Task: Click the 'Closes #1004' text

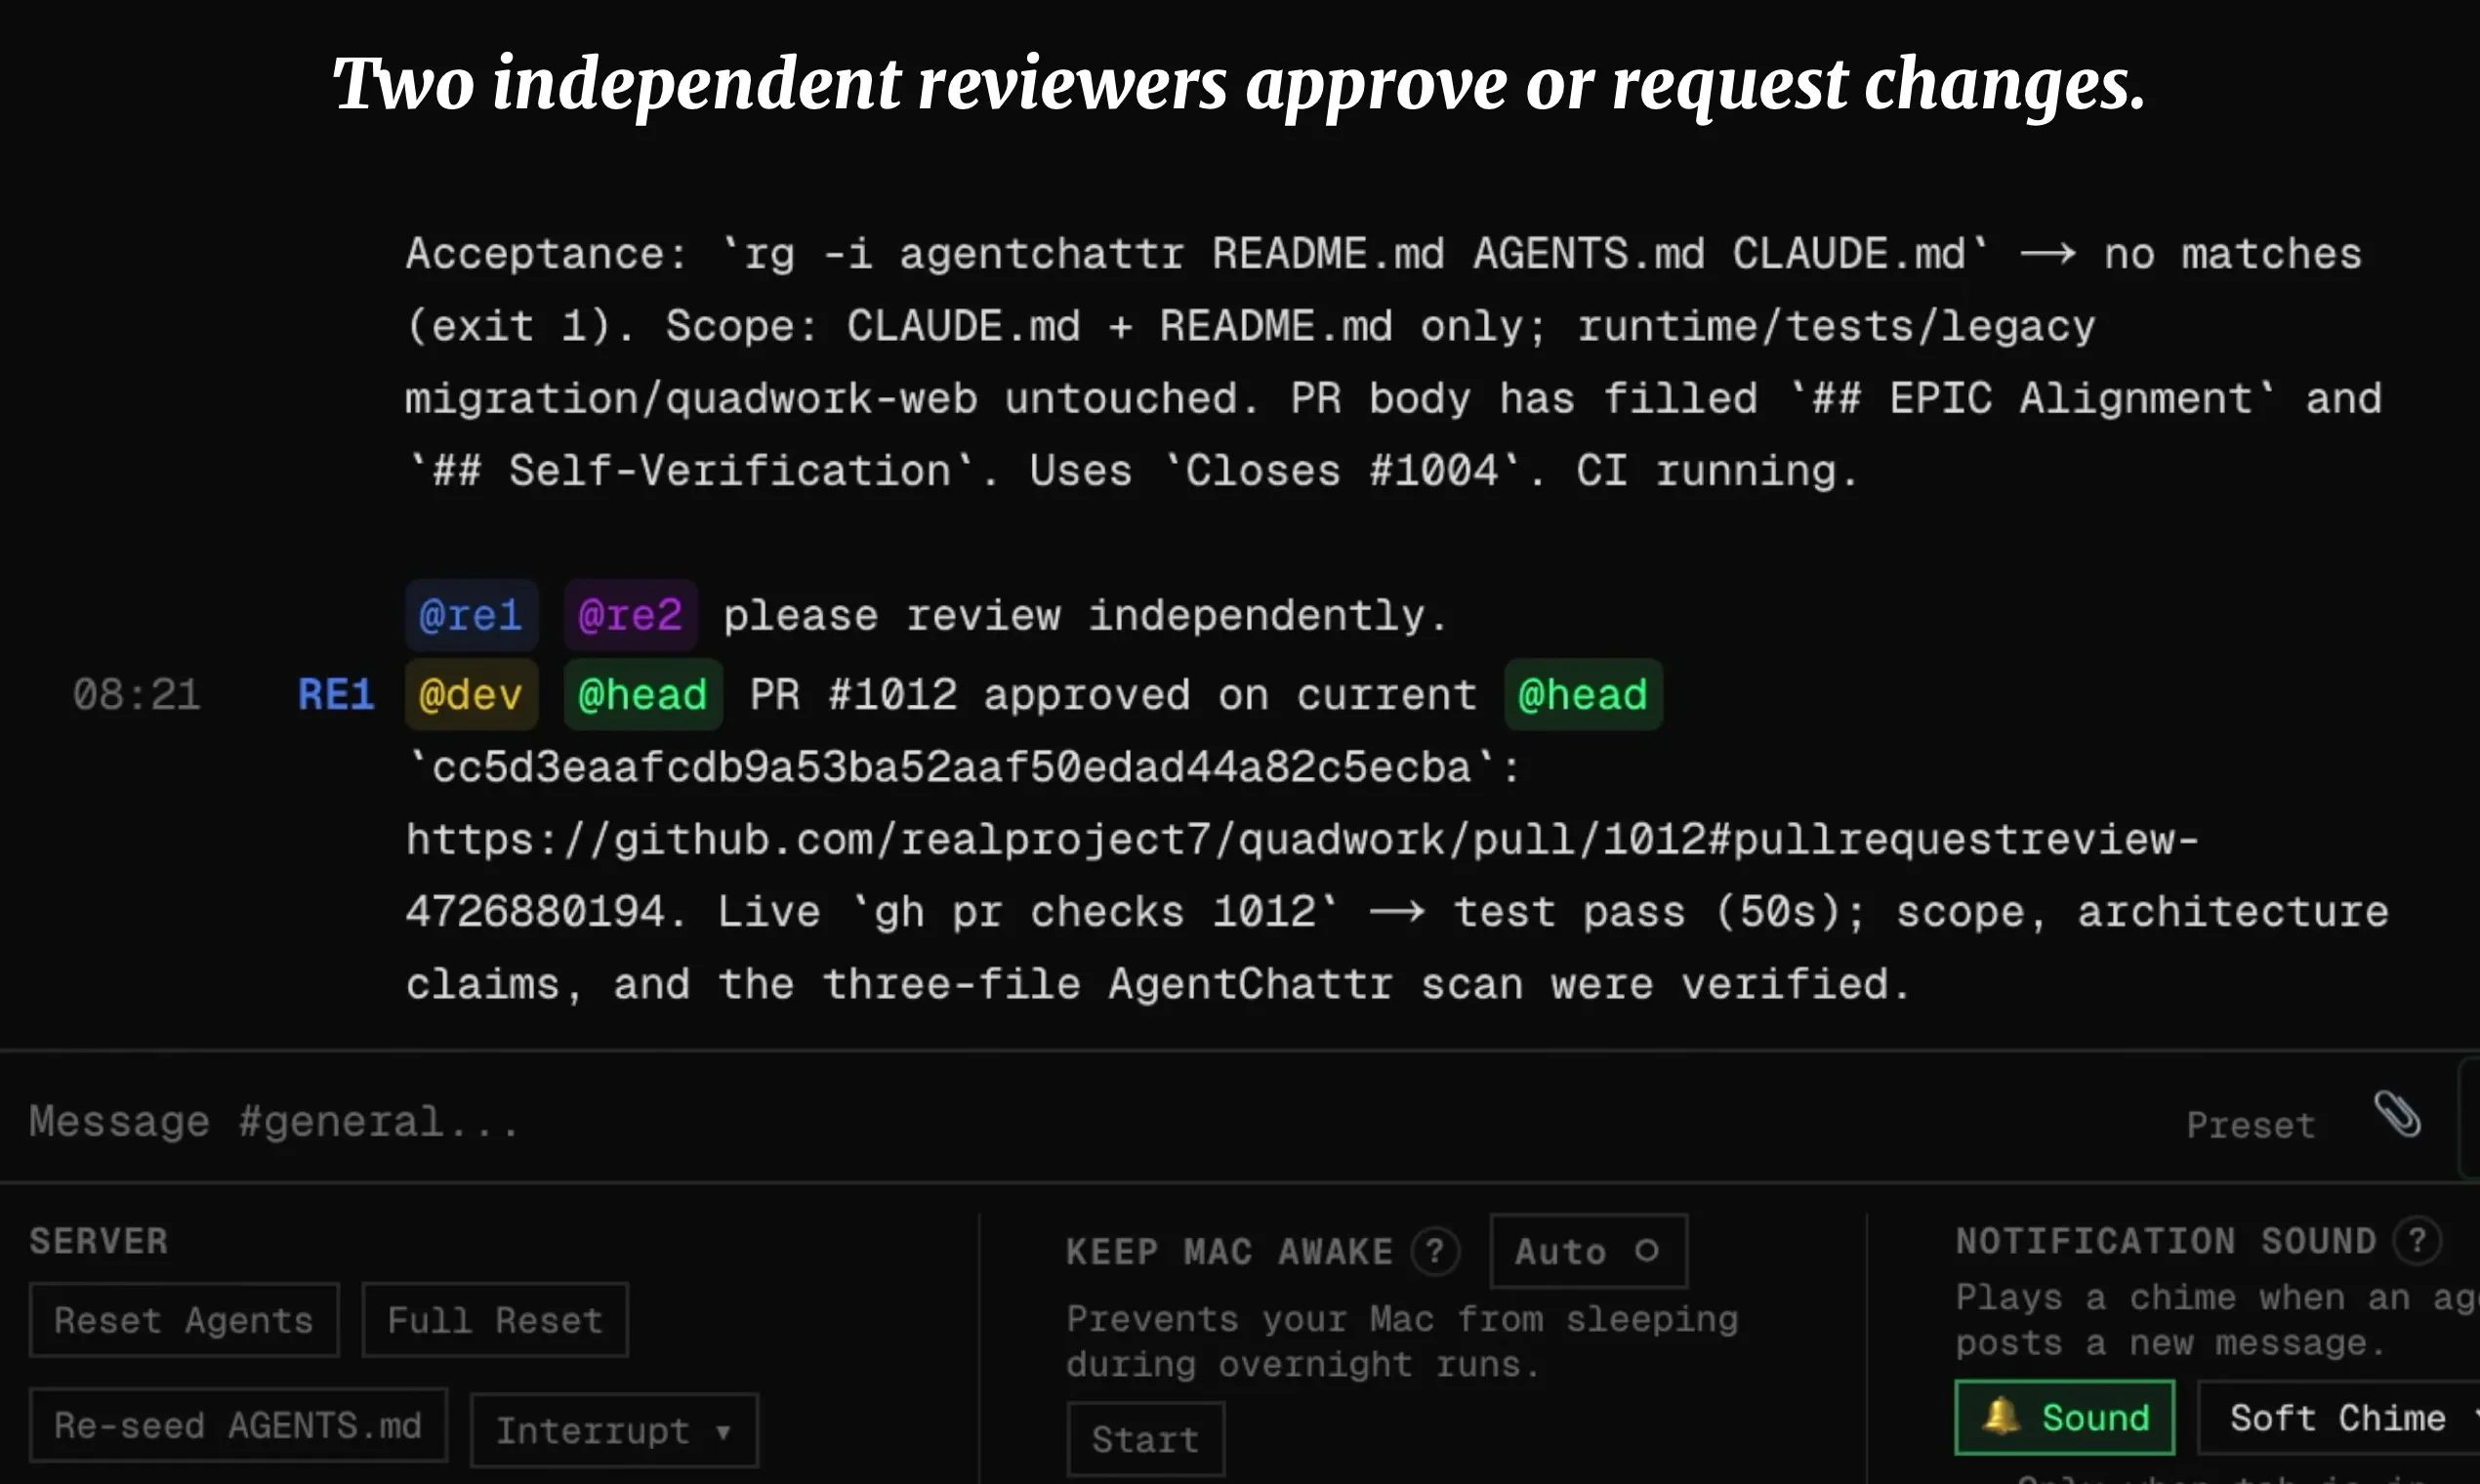Action: point(1341,471)
